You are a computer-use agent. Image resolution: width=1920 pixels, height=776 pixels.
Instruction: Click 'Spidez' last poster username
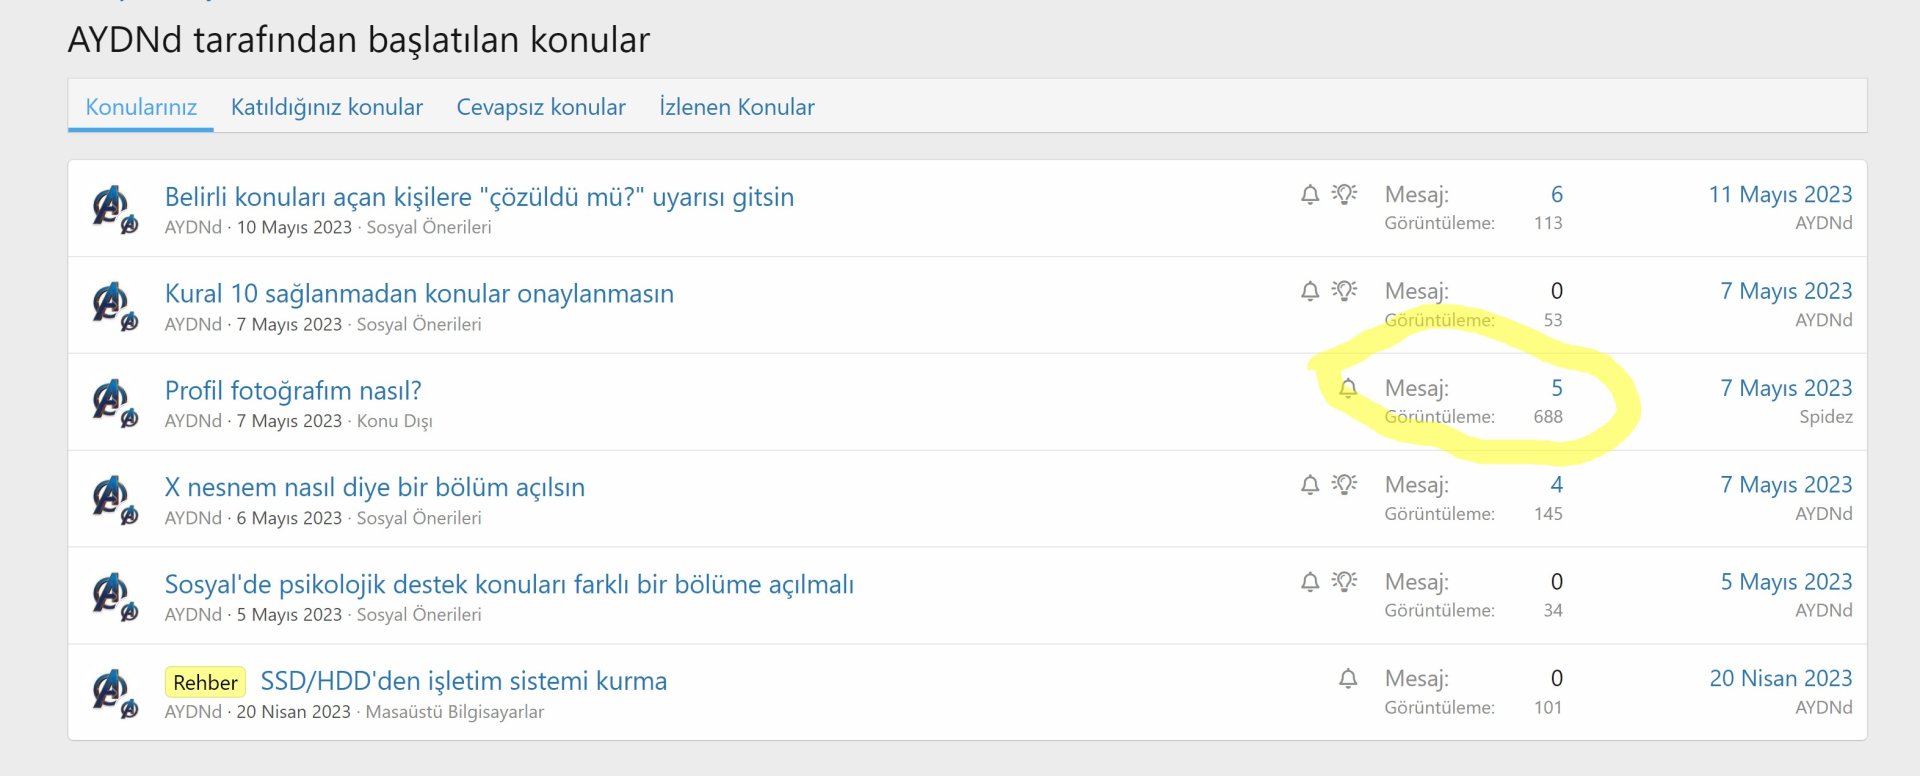pos(1825,417)
